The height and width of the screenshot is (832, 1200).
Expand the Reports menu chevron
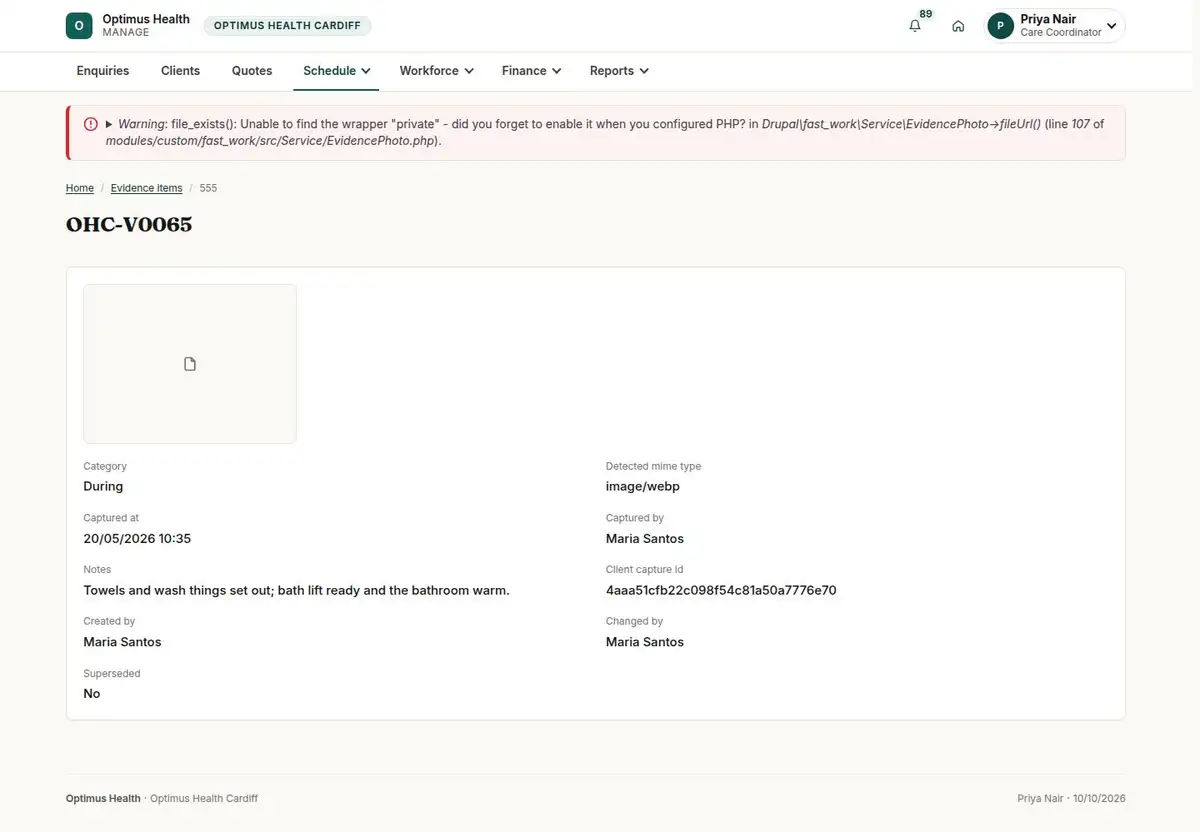pyautogui.click(x=644, y=71)
